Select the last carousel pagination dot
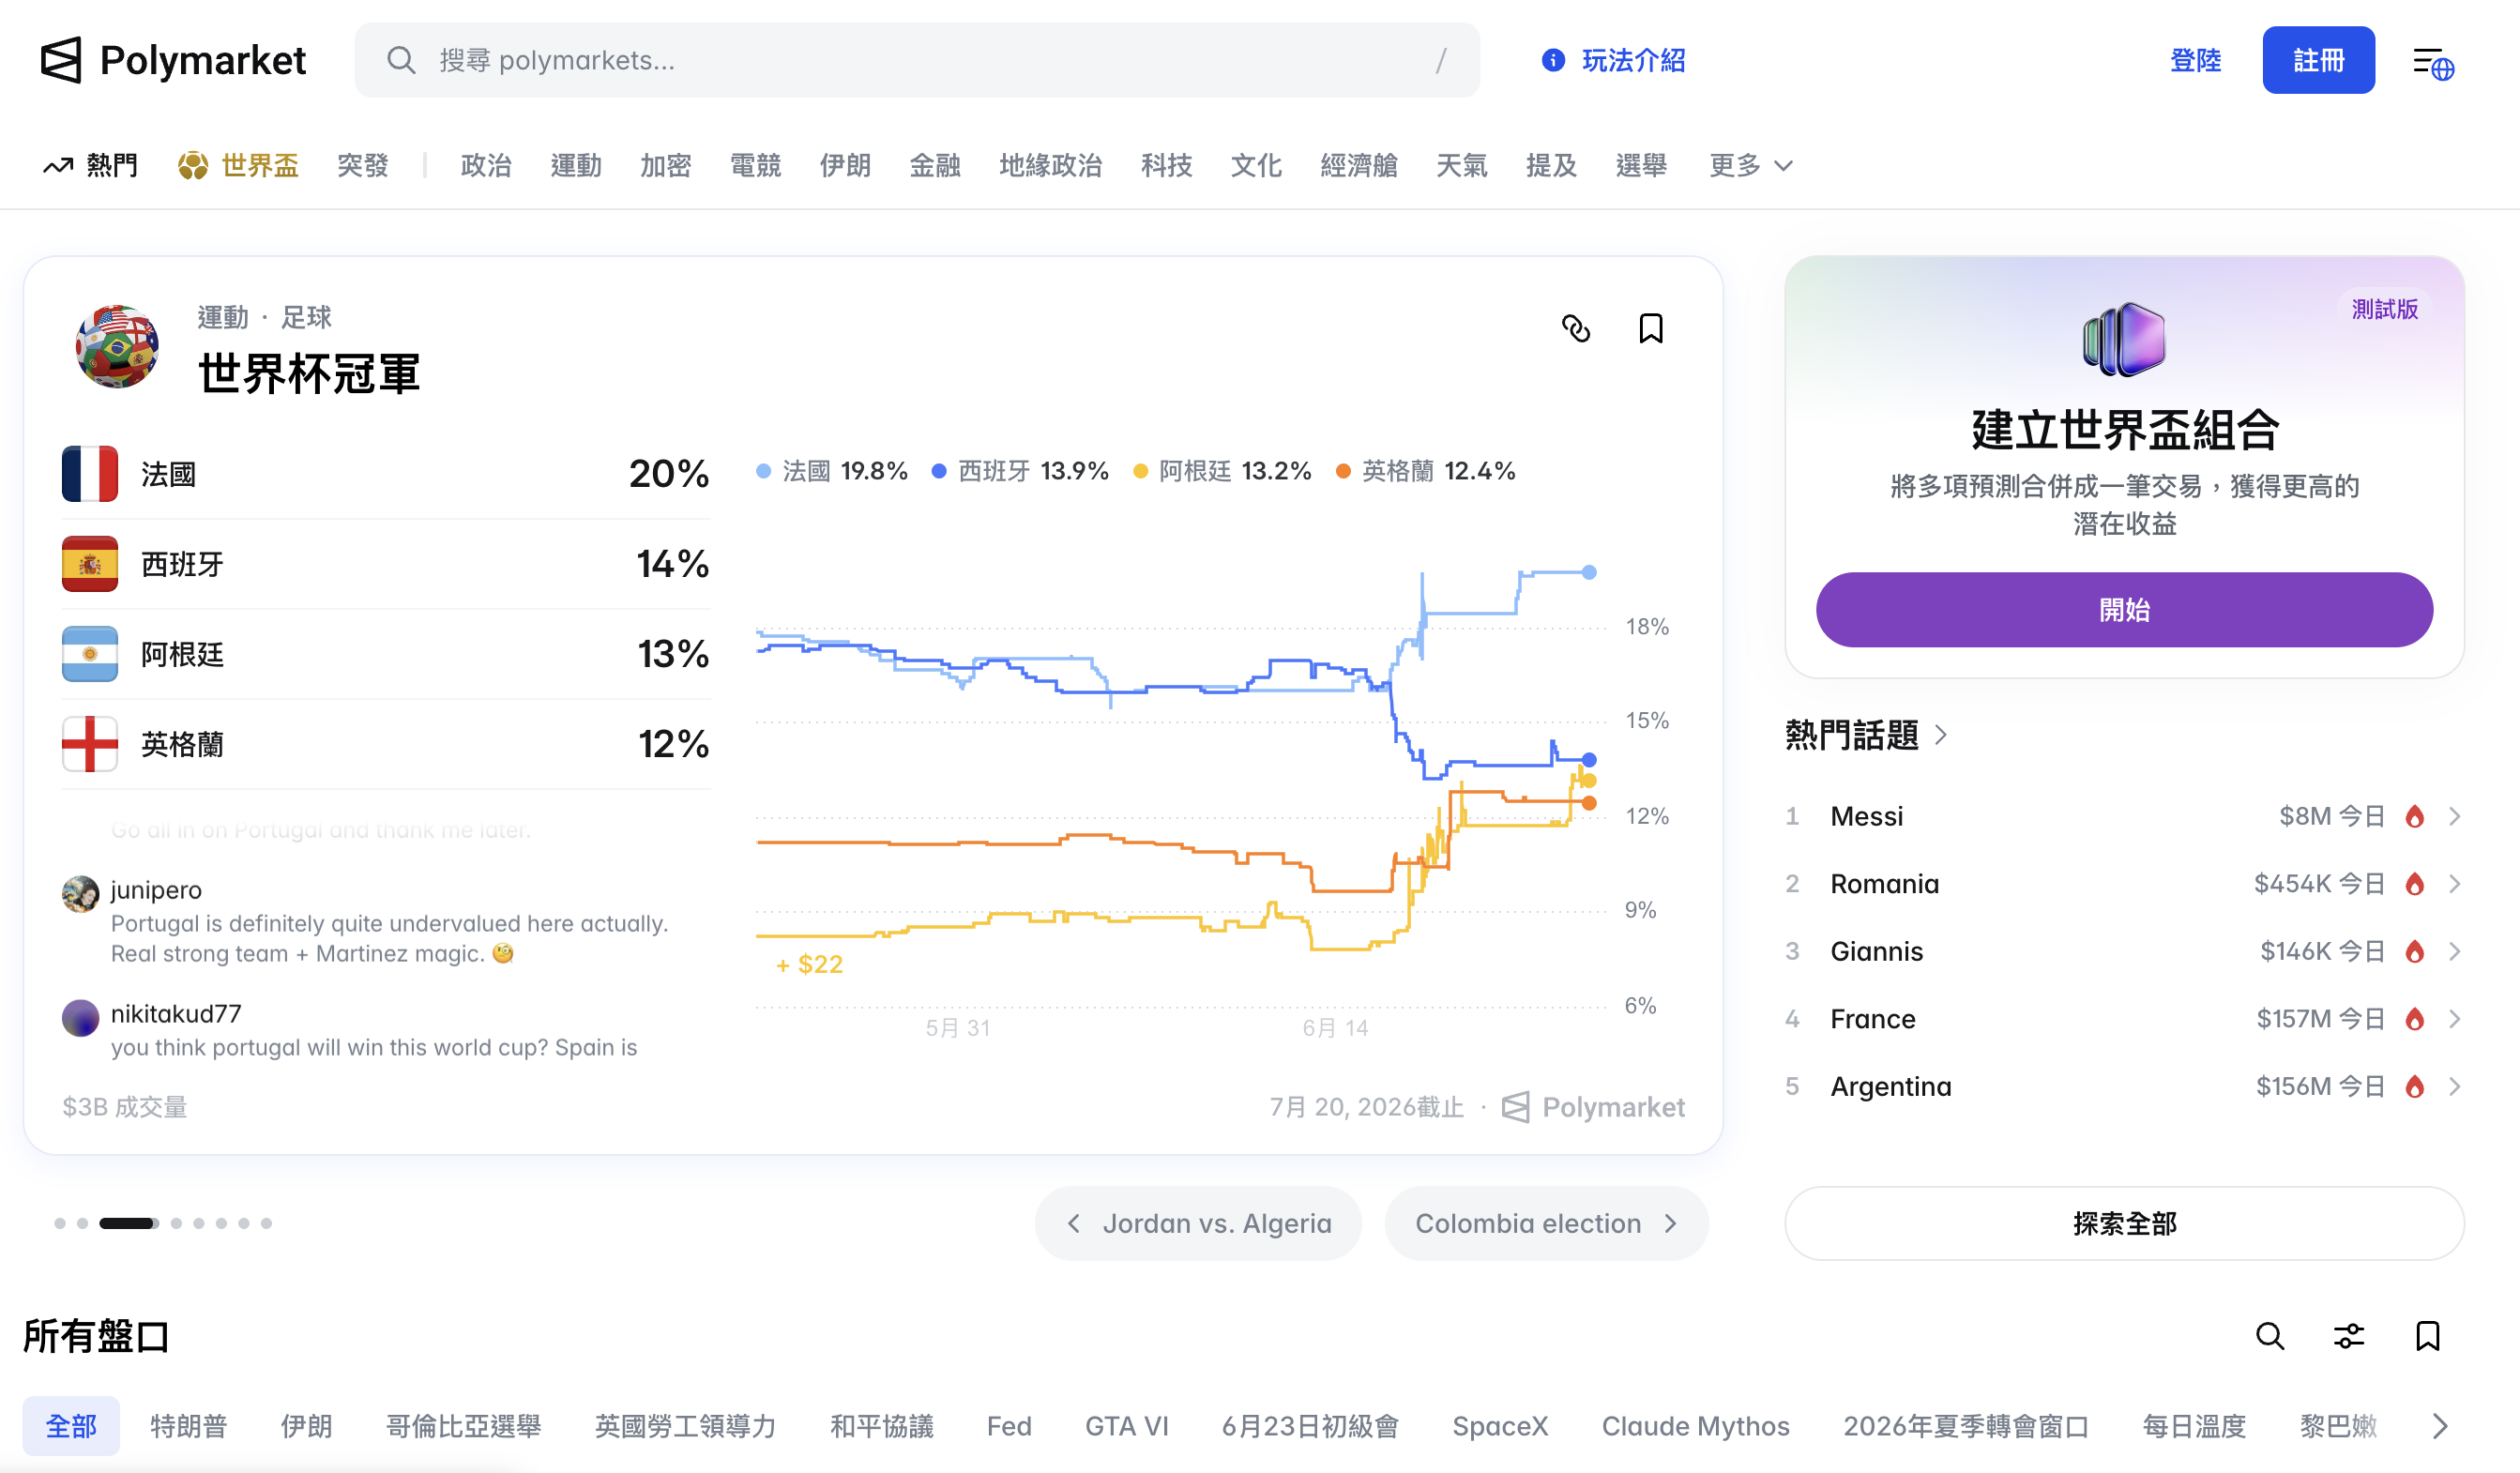 tap(266, 1223)
